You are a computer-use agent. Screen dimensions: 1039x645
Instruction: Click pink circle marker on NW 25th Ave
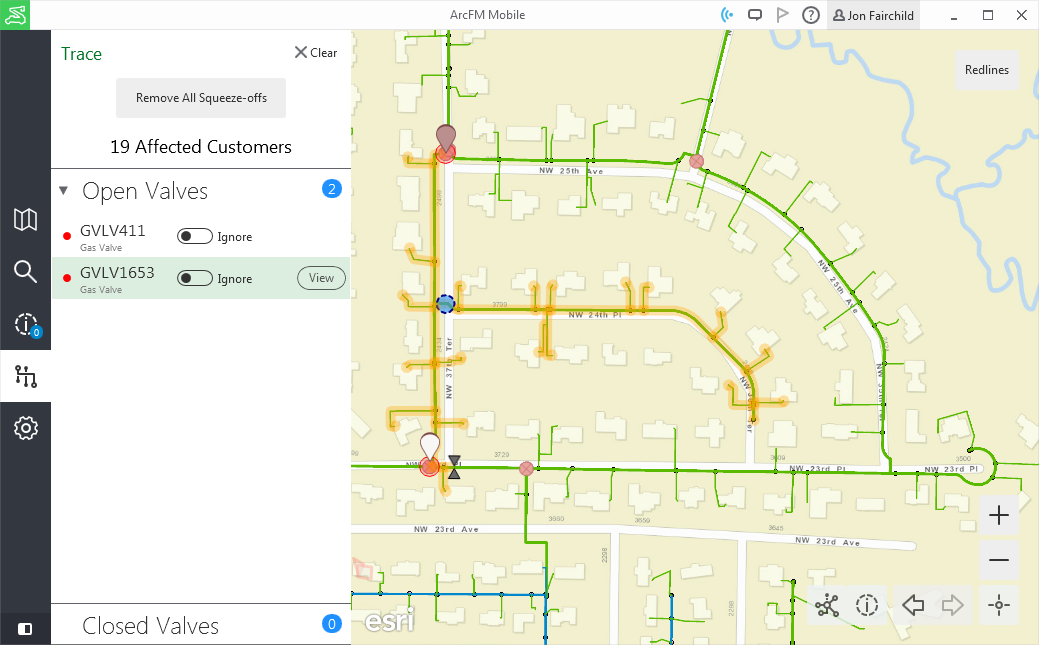[x=696, y=161]
